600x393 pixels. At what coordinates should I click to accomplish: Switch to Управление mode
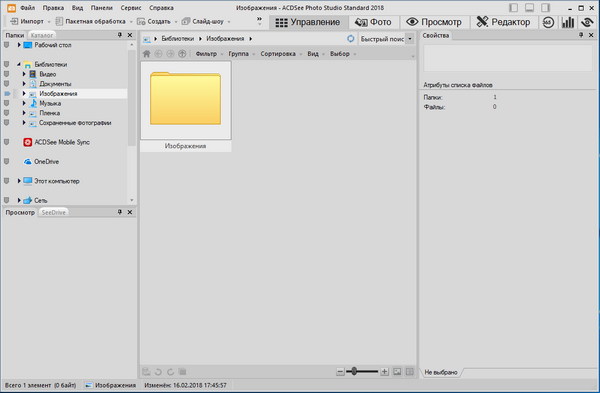pyautogui.click(x=308, y=22)
